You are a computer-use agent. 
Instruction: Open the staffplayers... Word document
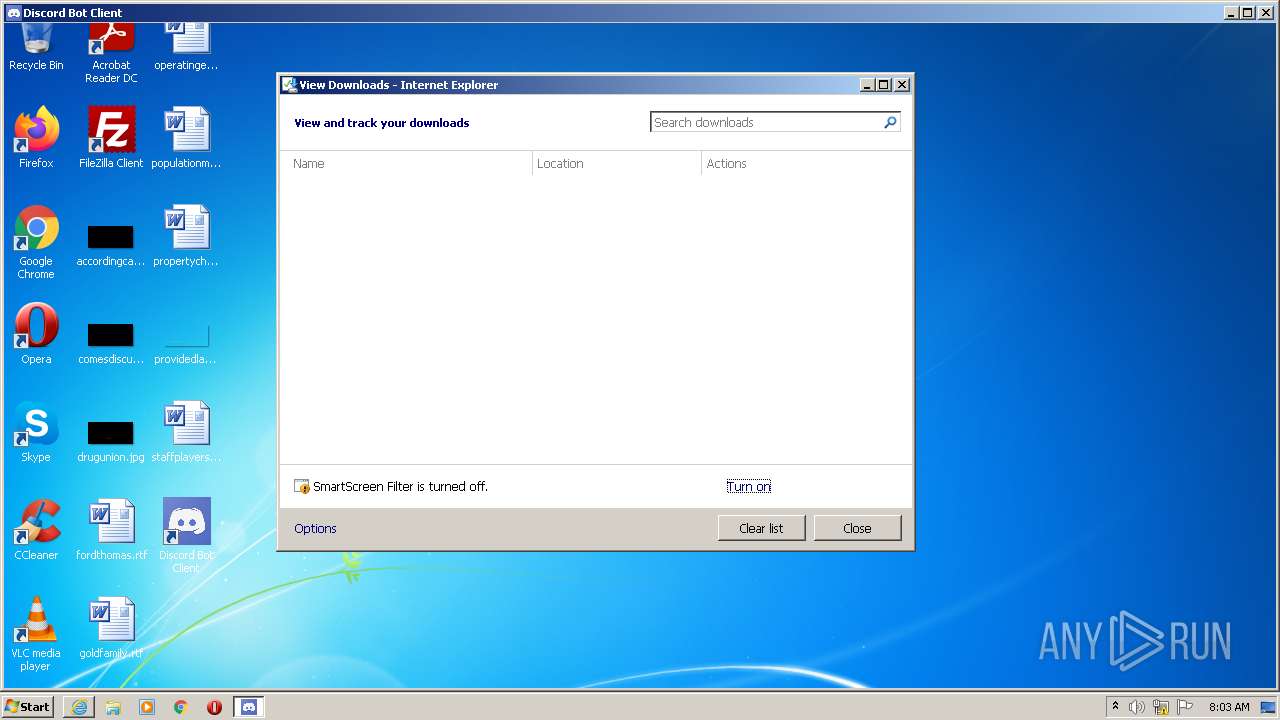pyautogui.click(x=186, y=432)
